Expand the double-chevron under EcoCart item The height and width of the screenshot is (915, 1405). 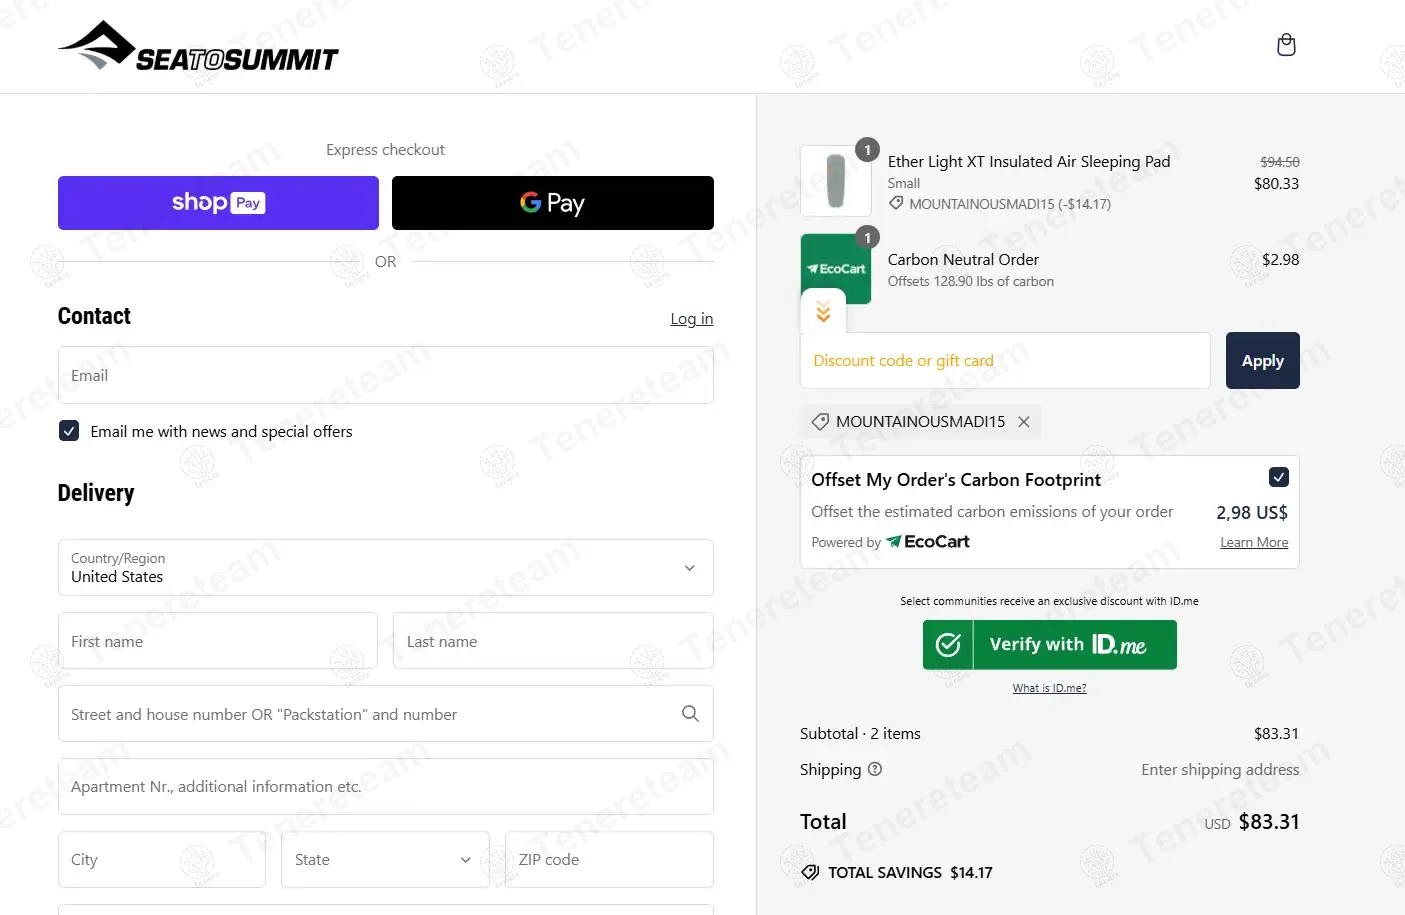[823, 312]
